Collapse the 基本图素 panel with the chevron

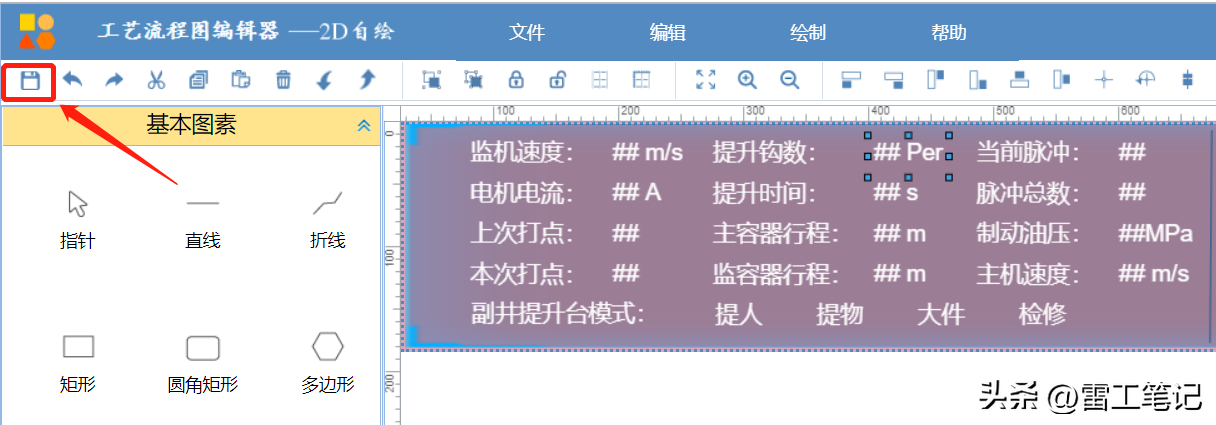[364, 126]
